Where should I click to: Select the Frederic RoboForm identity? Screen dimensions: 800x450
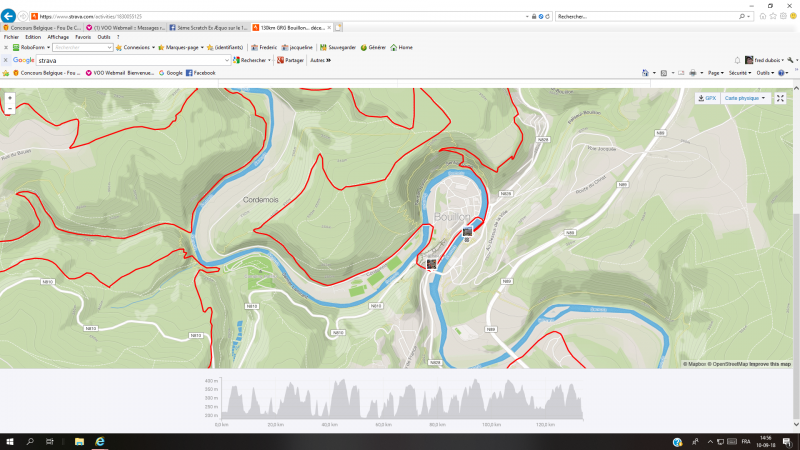(264, 47)
